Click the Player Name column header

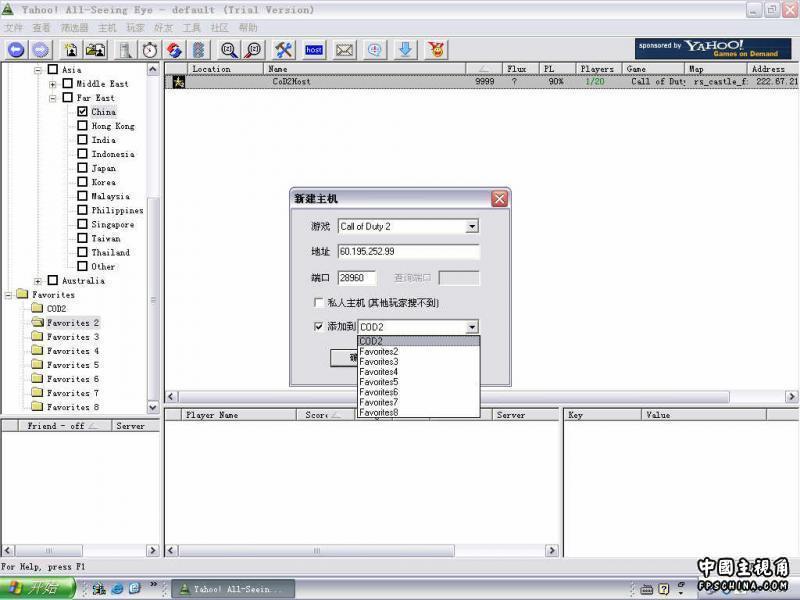click(238, 415)
